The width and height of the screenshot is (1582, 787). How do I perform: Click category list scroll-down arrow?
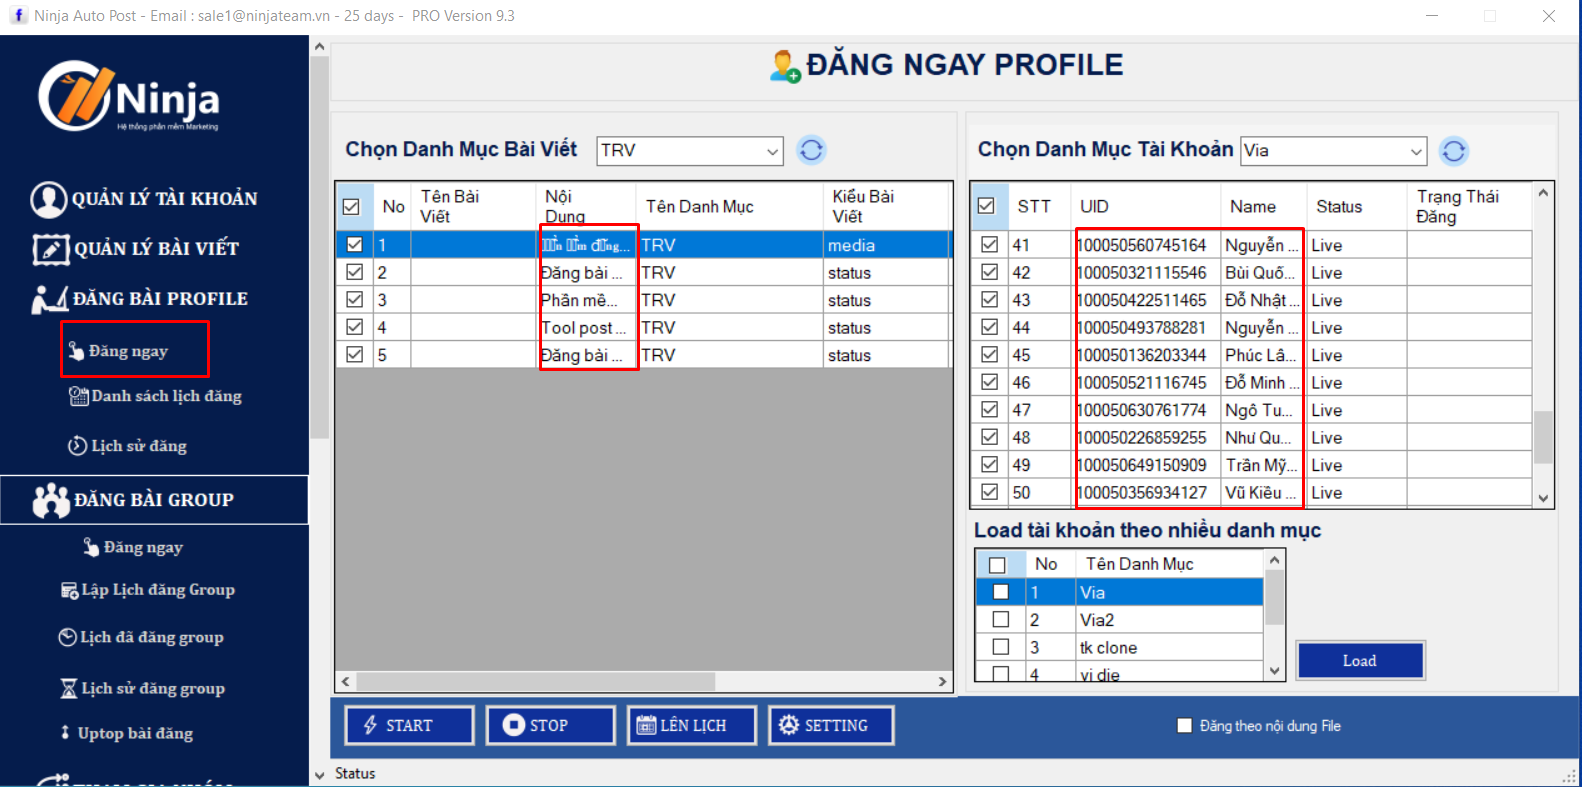(x=1274, y=671)
